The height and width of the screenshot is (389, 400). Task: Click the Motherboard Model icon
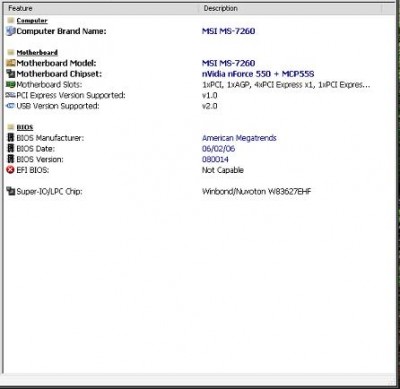[11, 63]
